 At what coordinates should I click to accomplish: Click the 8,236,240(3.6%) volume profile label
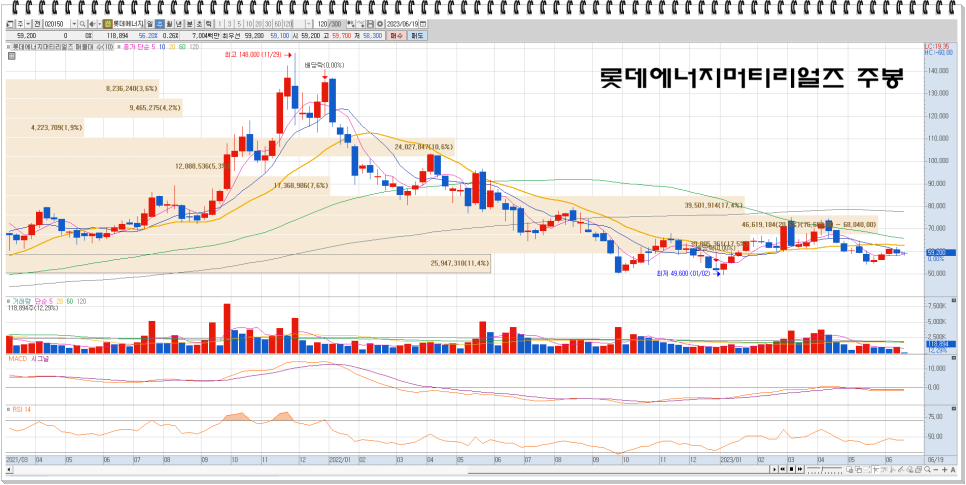pyautogui.click(x=132, y=89)
